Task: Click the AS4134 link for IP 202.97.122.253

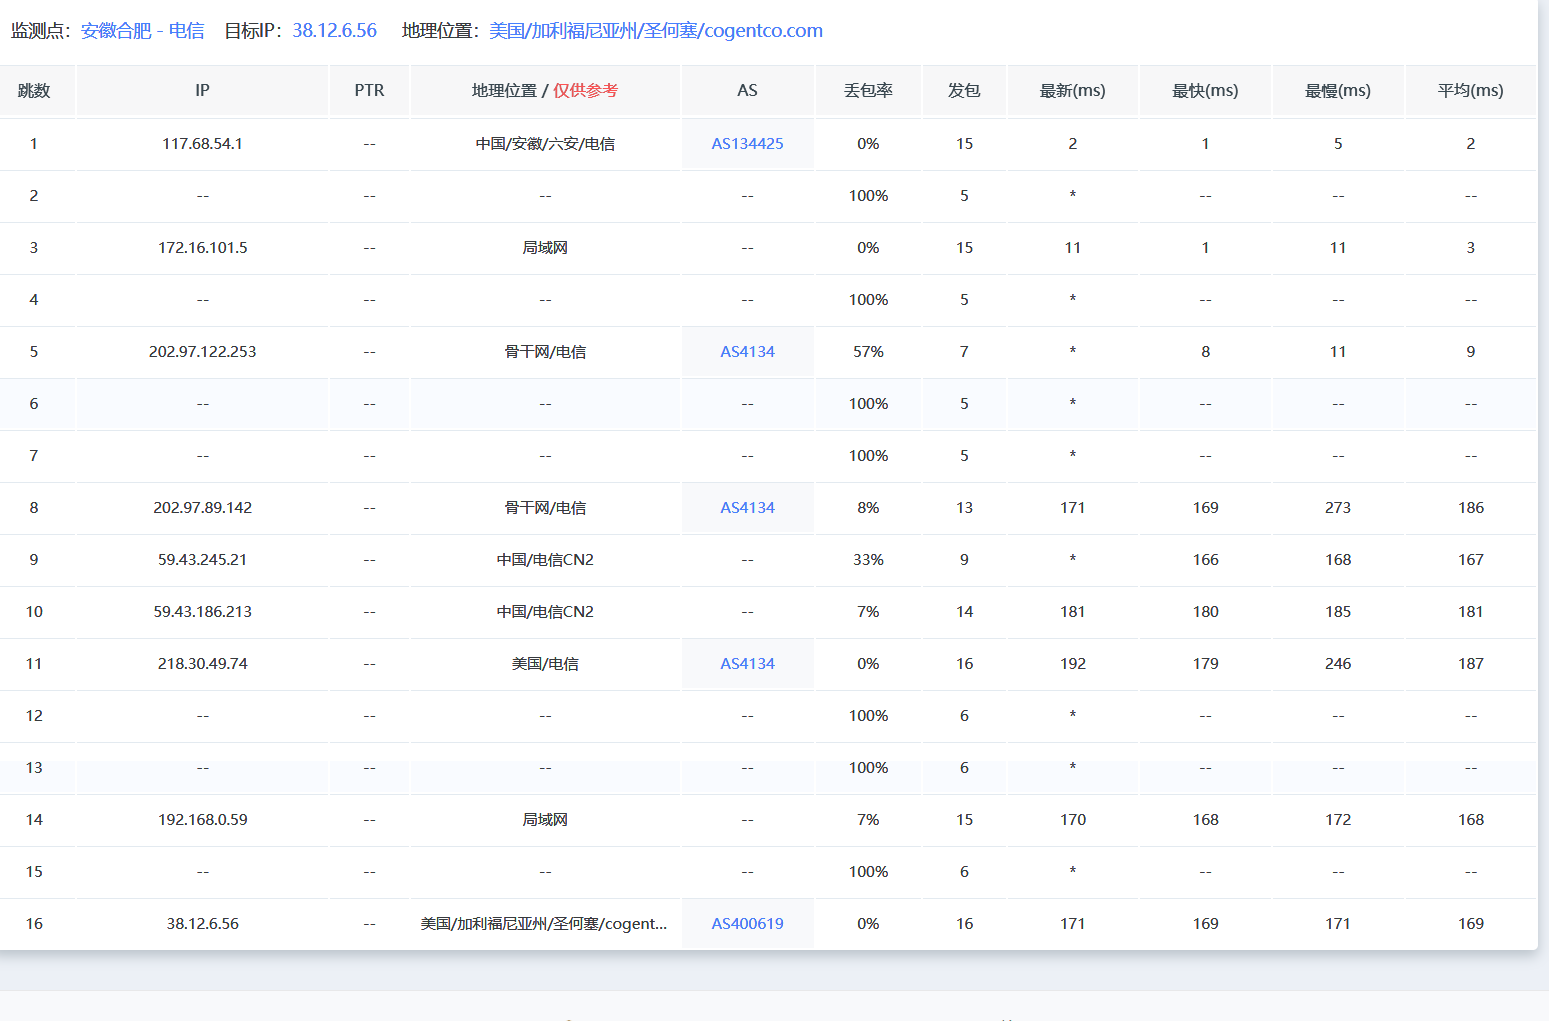Action: pyautogui.click(x=747, y=352)
